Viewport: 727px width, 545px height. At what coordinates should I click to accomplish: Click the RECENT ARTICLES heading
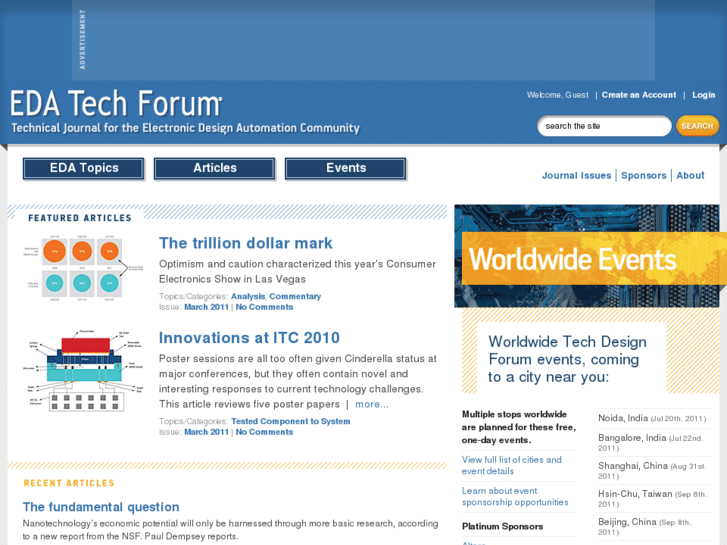(69, 483)
